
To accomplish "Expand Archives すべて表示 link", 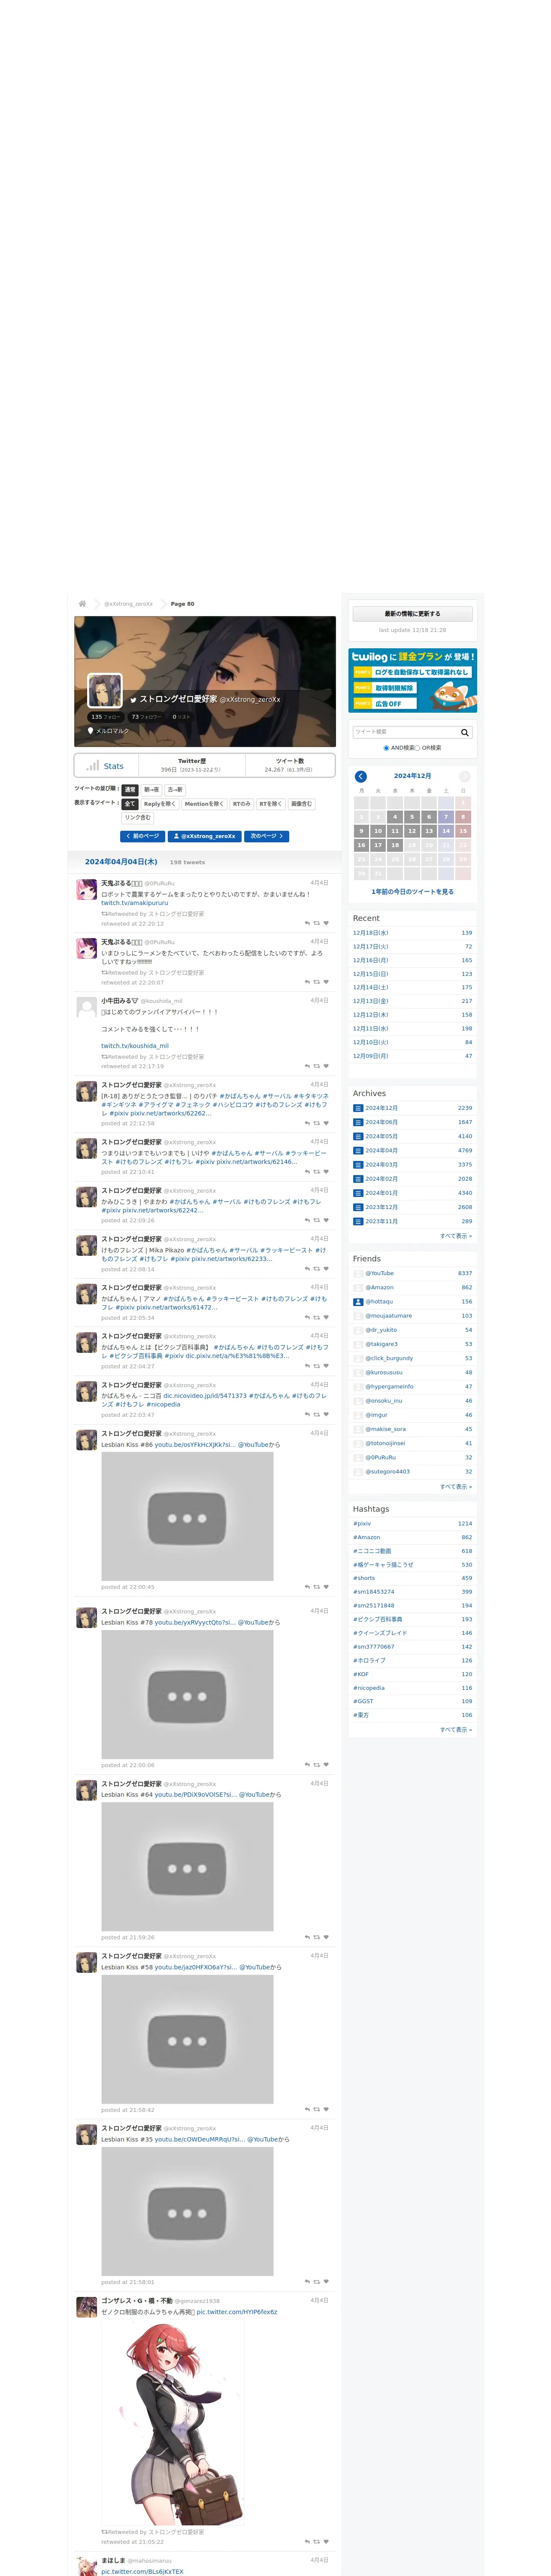I will [456, 1236].
